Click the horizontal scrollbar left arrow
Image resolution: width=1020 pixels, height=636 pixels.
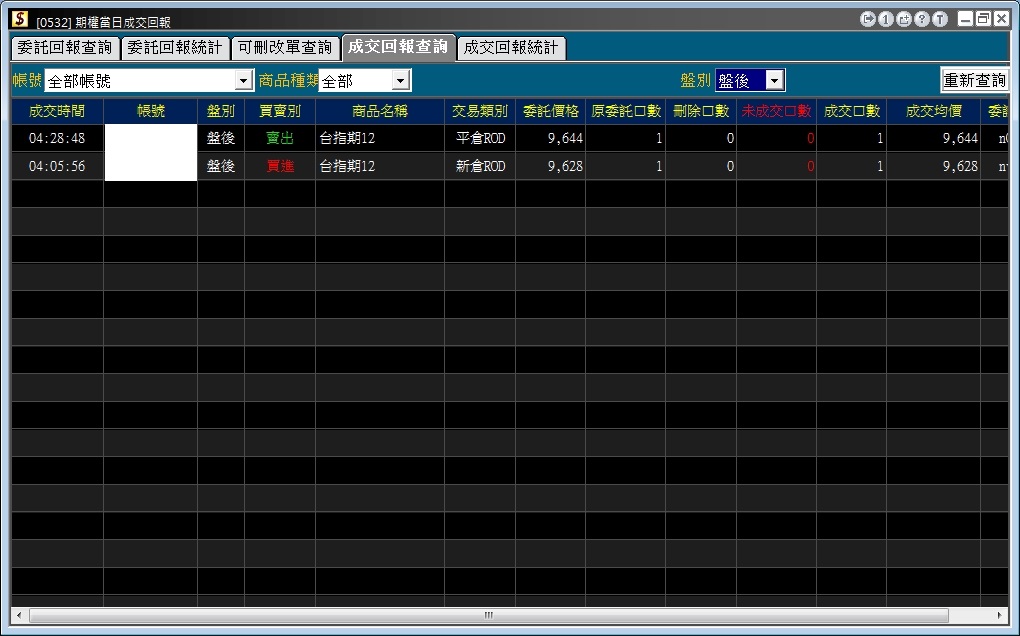pos(19,615)
